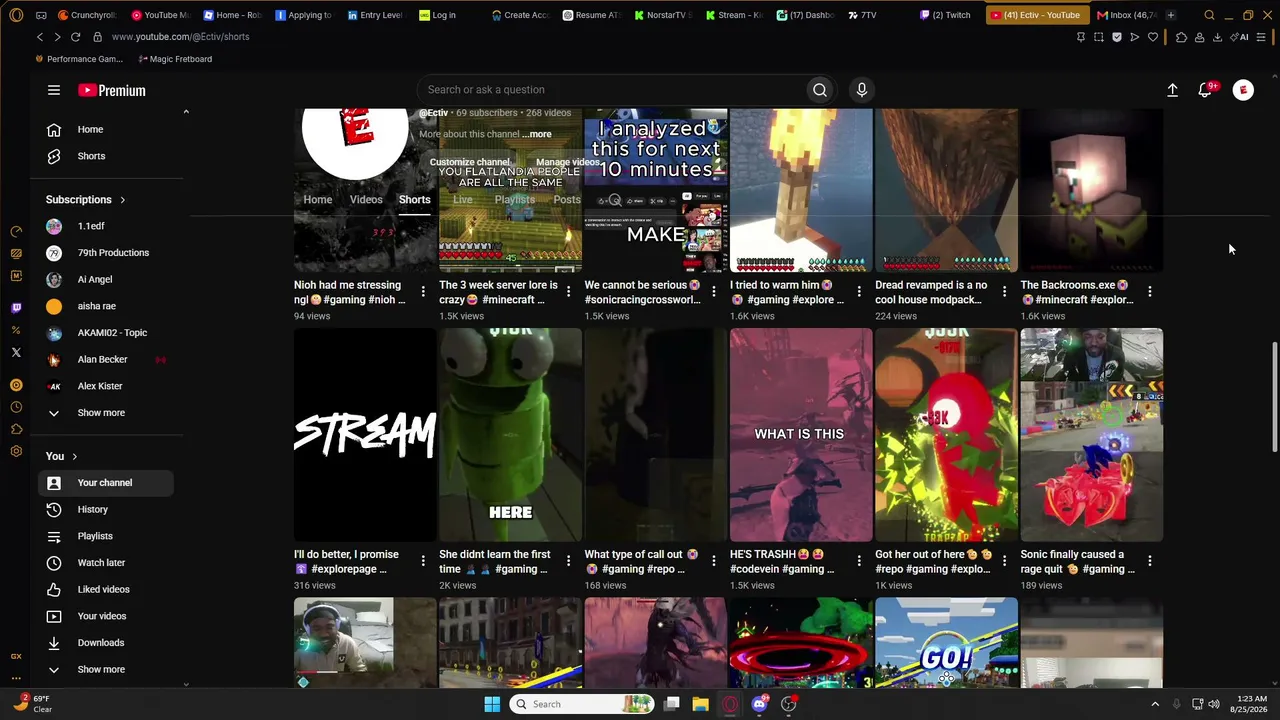
Task: Open Opera sidebar settings gear
Action: tap(16, 451)
